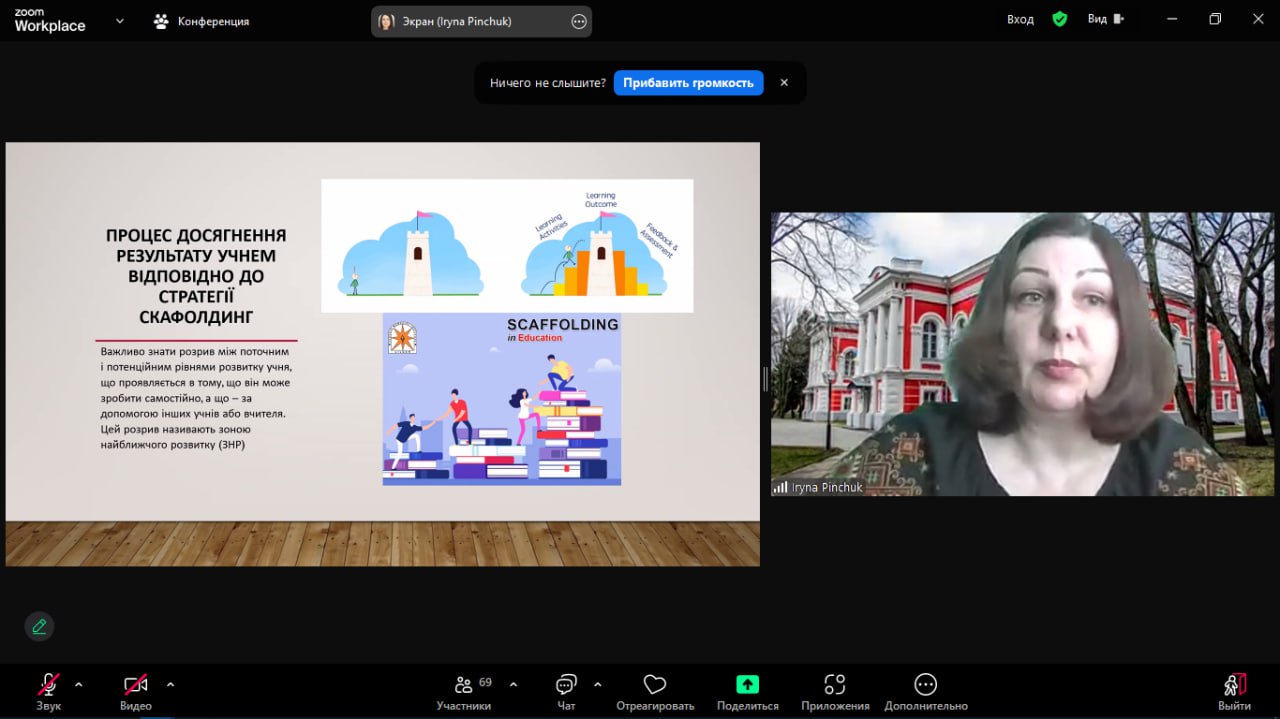Open reactions with Отреагировать heart icon

point(655,684)
